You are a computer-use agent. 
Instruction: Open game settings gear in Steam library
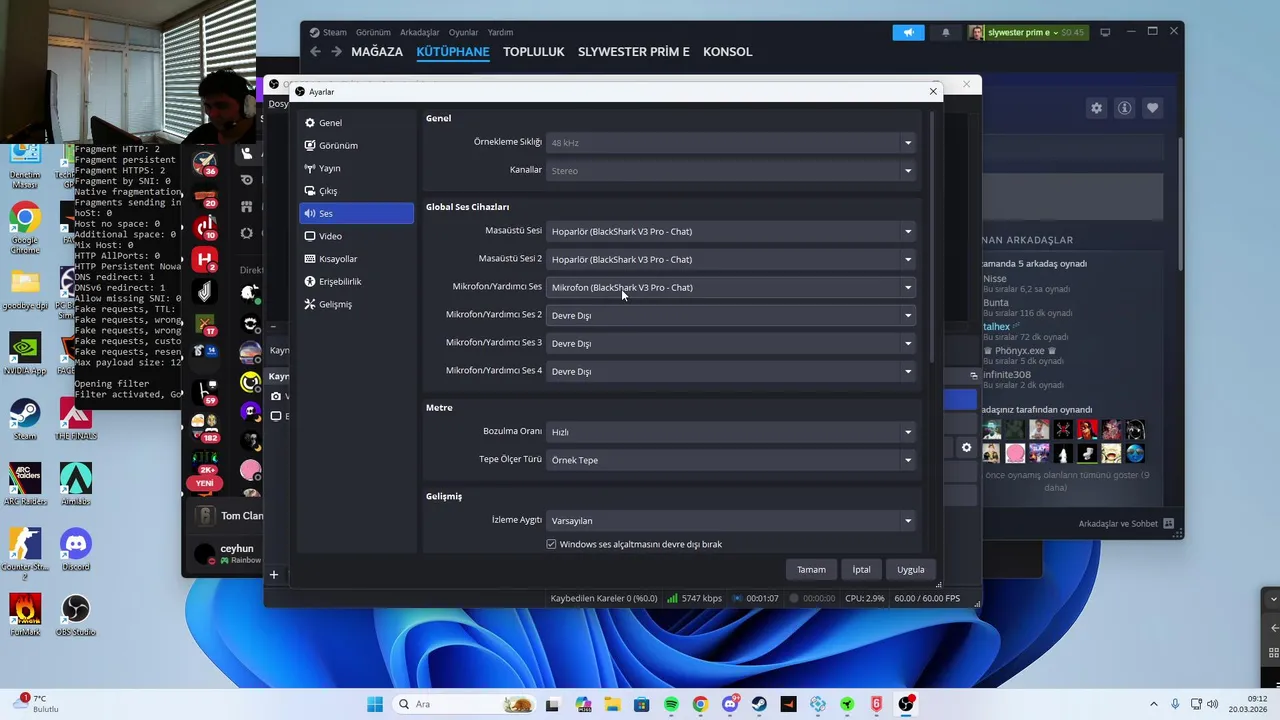point(1097,108)
